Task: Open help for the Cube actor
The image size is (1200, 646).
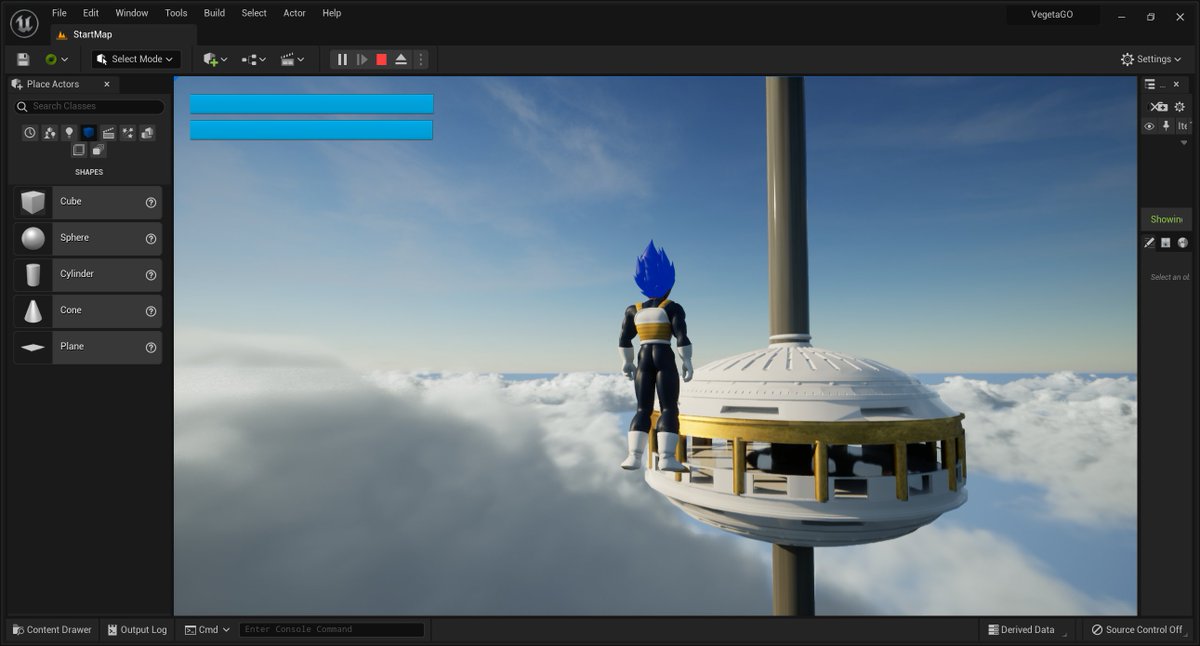Action: [151, 202]
